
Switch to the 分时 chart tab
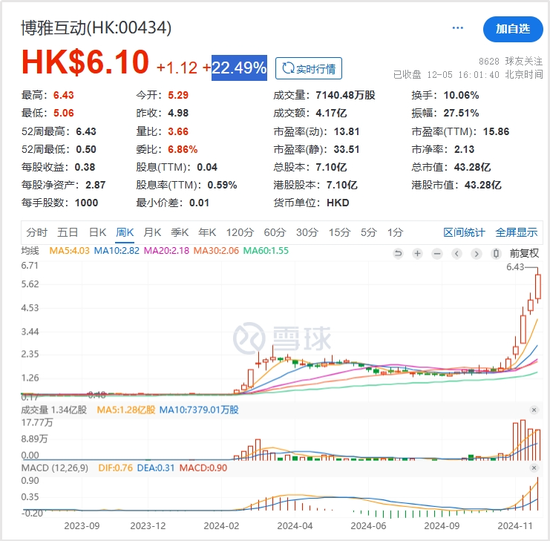coord(37,232)
